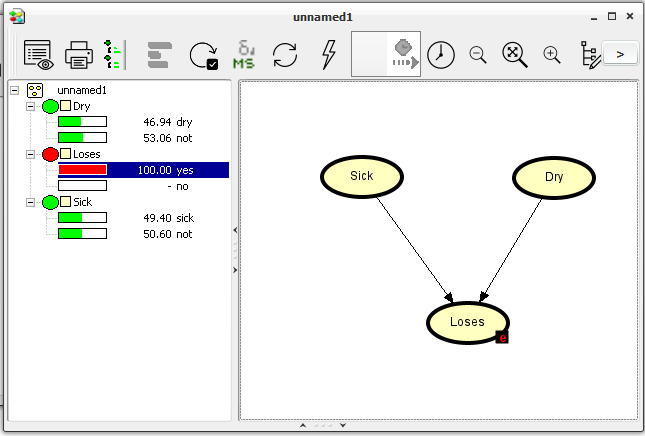
Task: Select the '- no' state under Loses
Action: click(x=178, y=186)
